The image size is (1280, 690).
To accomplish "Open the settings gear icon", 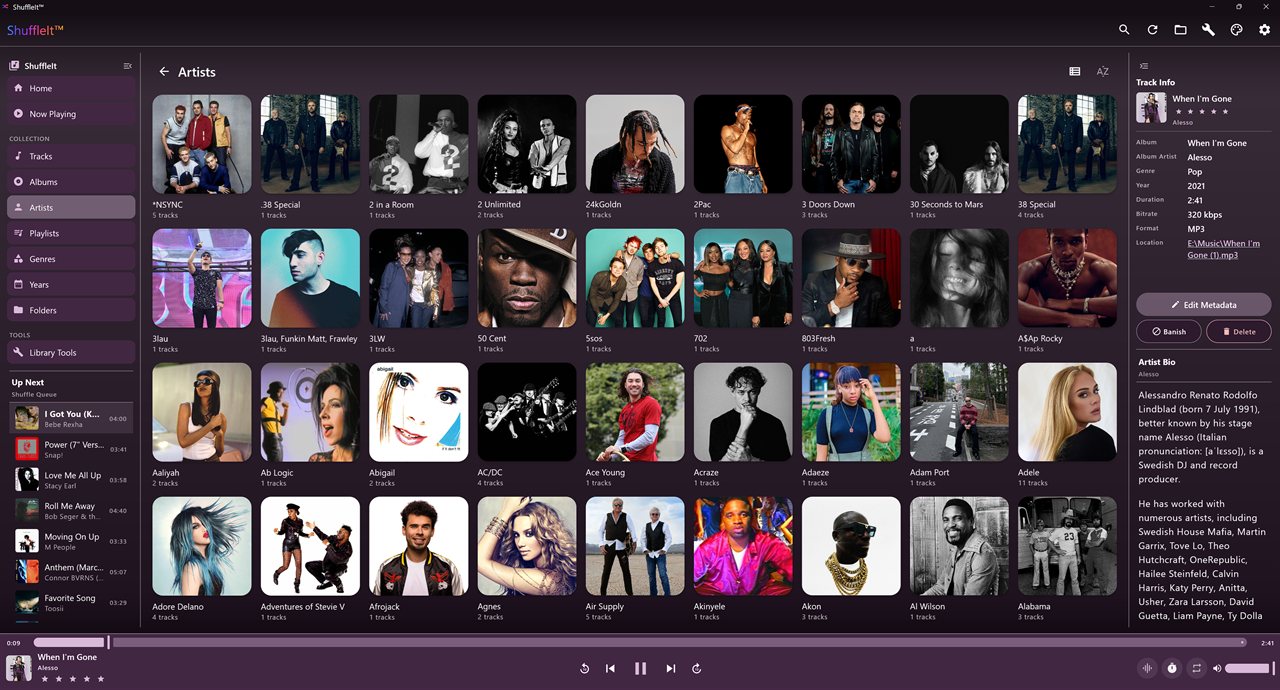I will pyautogui.click(x=1264, y=30).
